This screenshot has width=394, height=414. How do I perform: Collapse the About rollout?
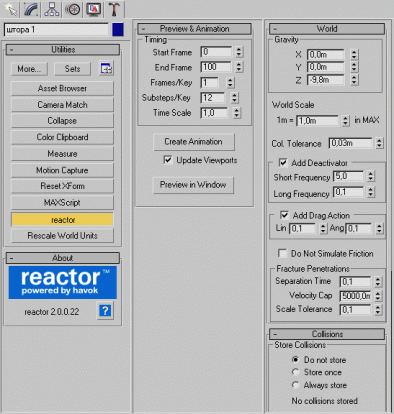point(63,258)
